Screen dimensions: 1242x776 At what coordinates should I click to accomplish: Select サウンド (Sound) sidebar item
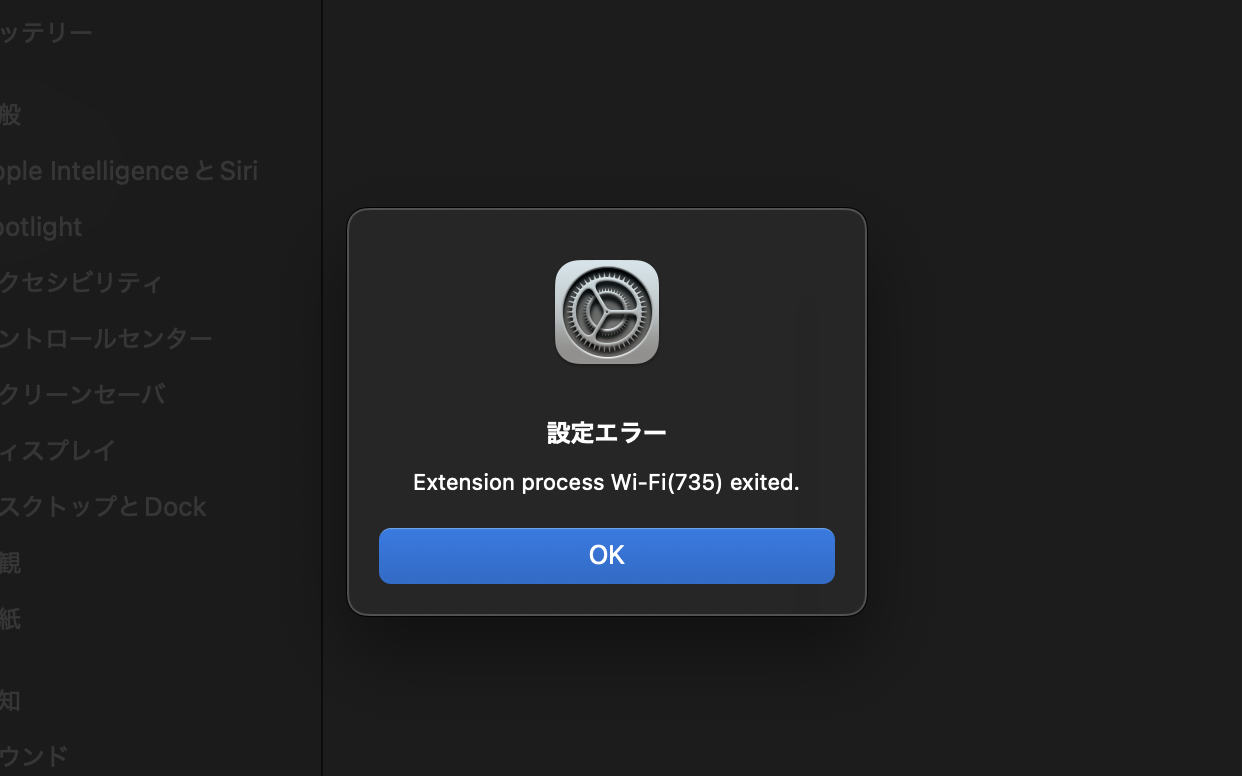(x=34, y=756)
